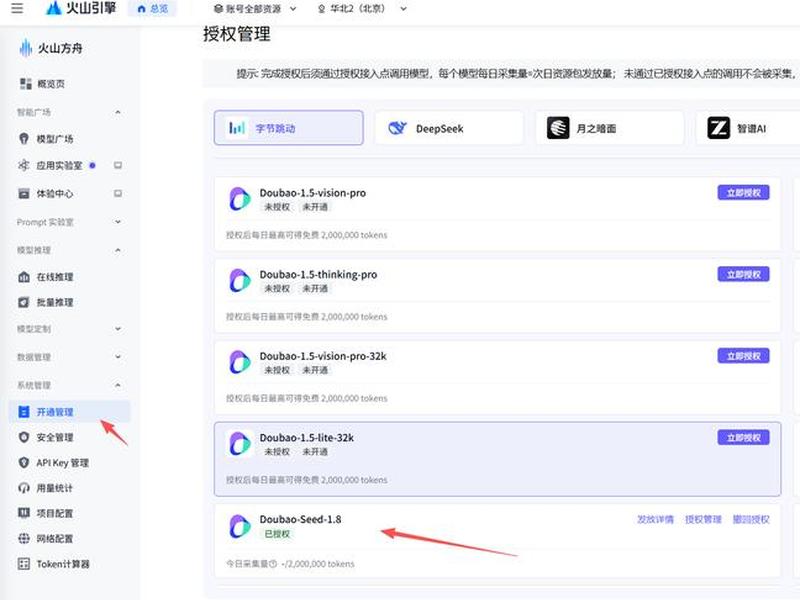The width and height of the screenshot is (800, 600).
Task: Open the hamburger menu at top left
Action: 17,8
